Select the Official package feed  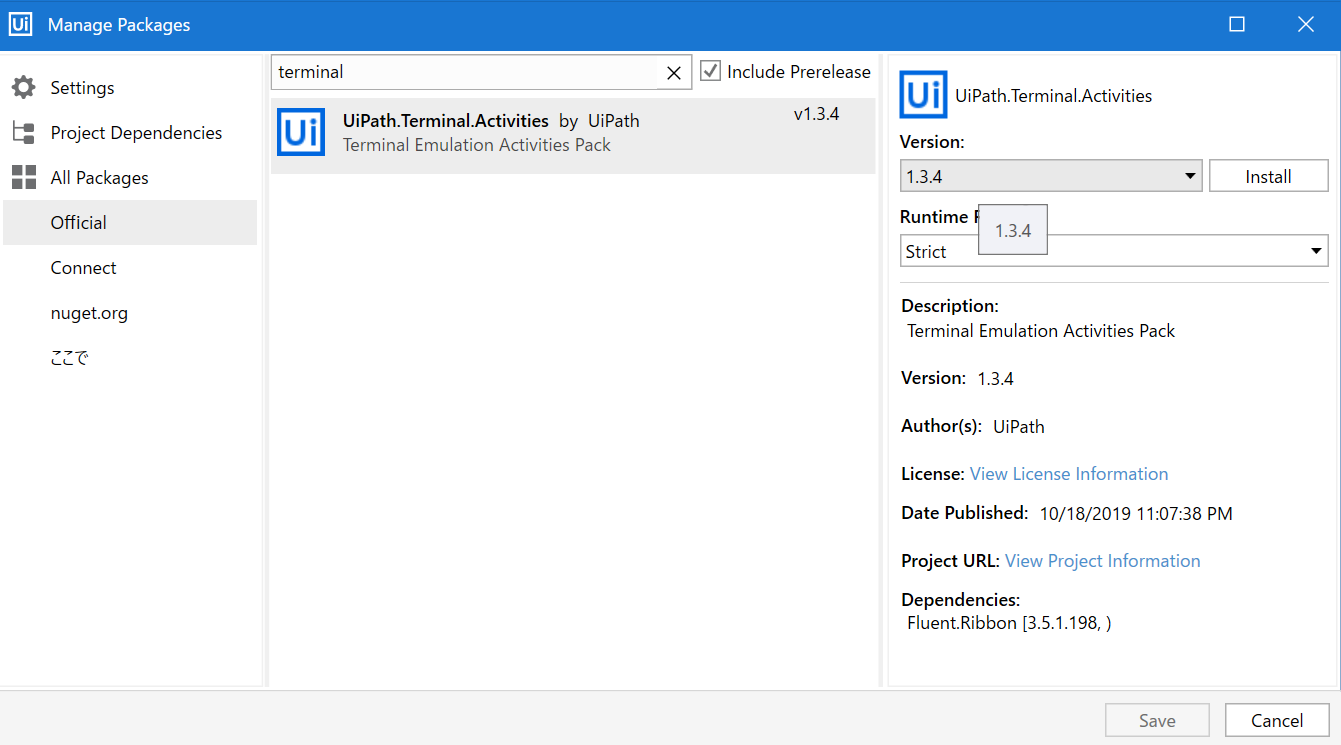click(130, 222)
